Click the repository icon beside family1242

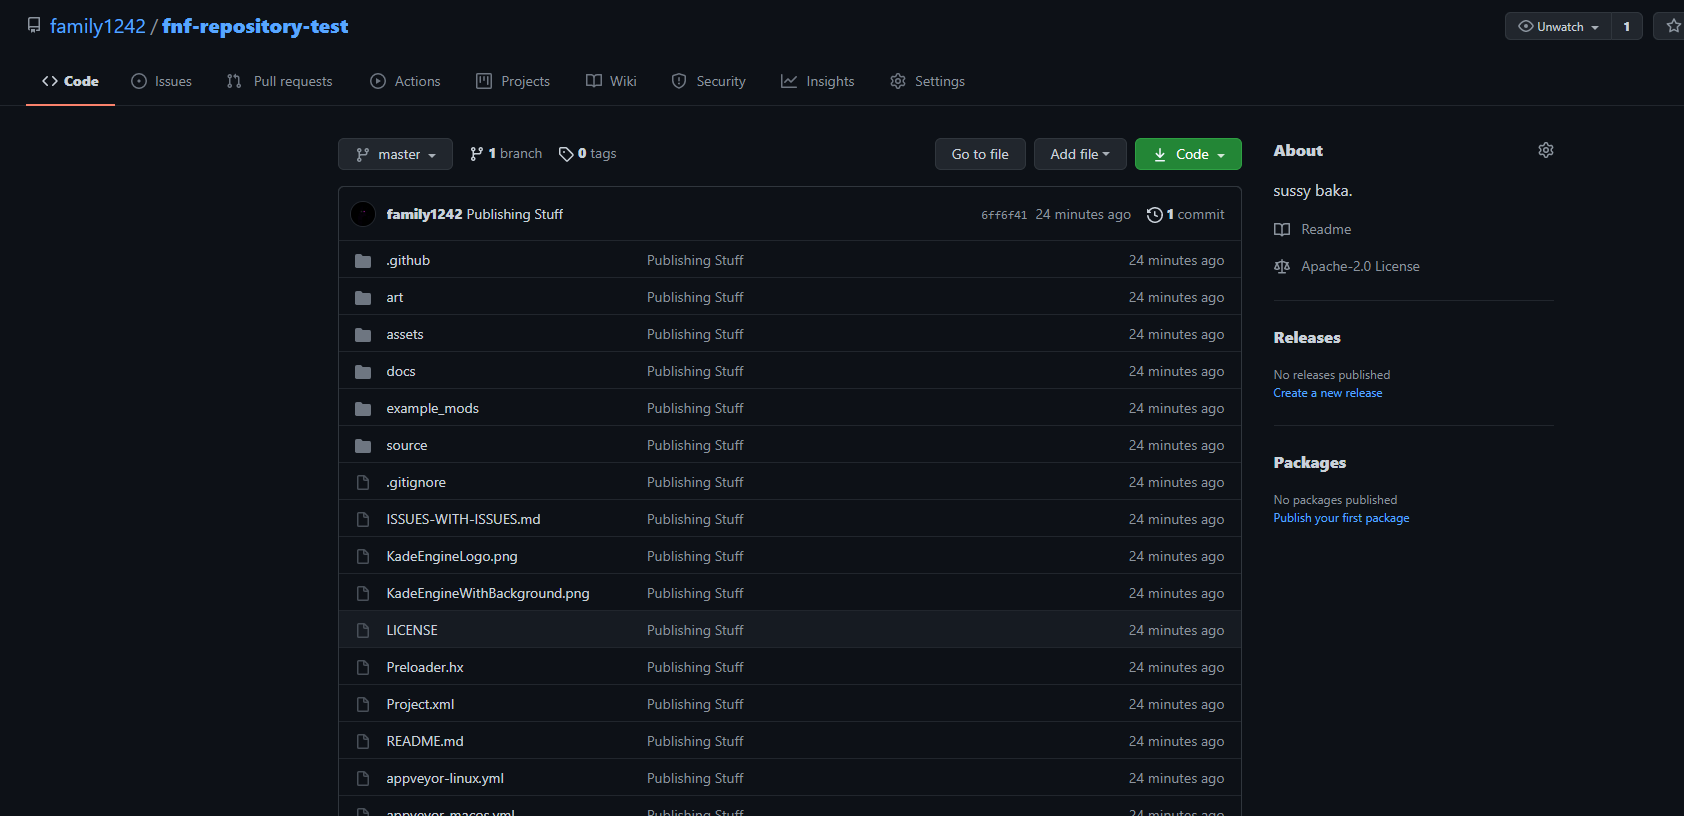pyautogui.click(x=34, y=26)
